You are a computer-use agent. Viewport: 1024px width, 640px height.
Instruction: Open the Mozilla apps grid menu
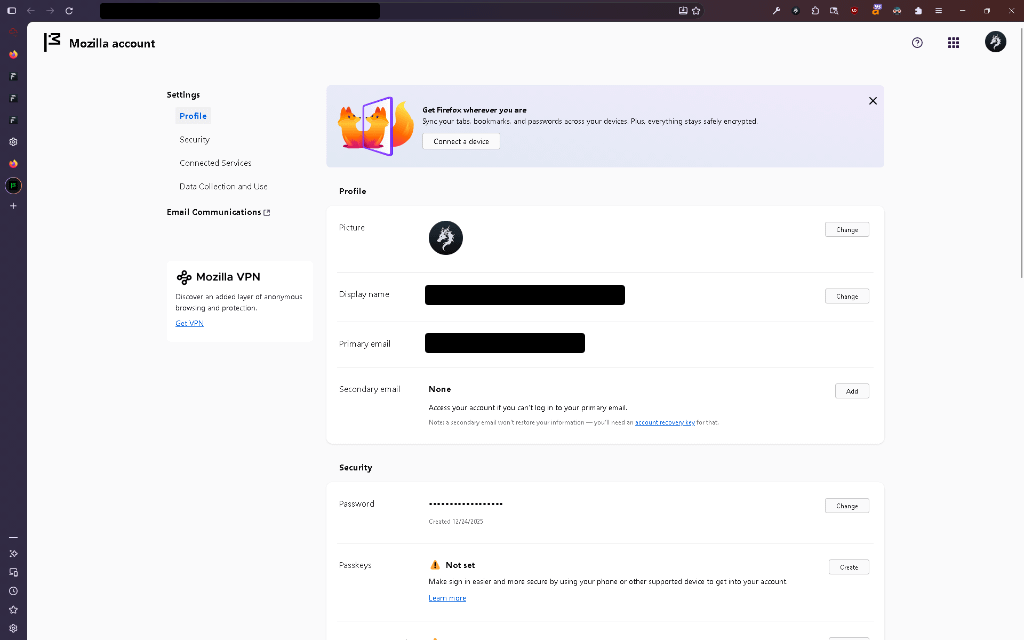pos(953,42)
